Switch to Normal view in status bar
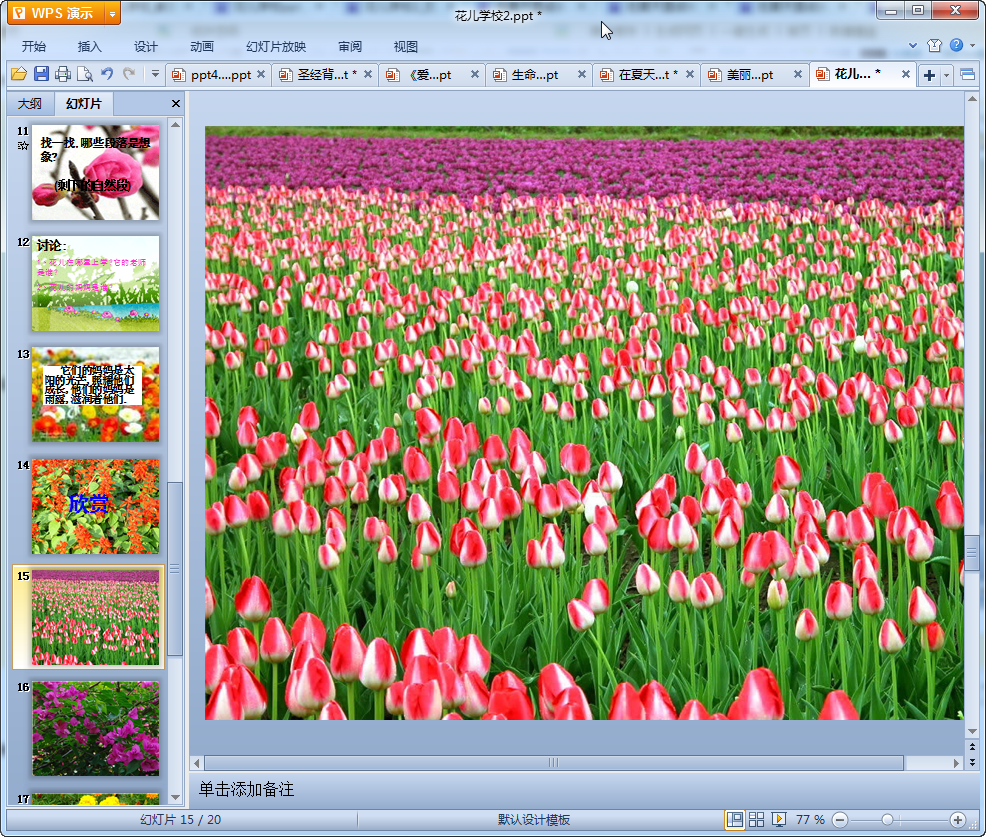This screenshot has width=986, height=837. click(x=735, y=820)
